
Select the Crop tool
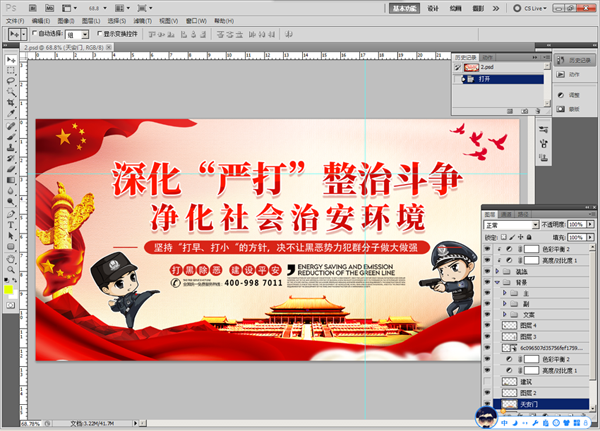tap(11, 103)
